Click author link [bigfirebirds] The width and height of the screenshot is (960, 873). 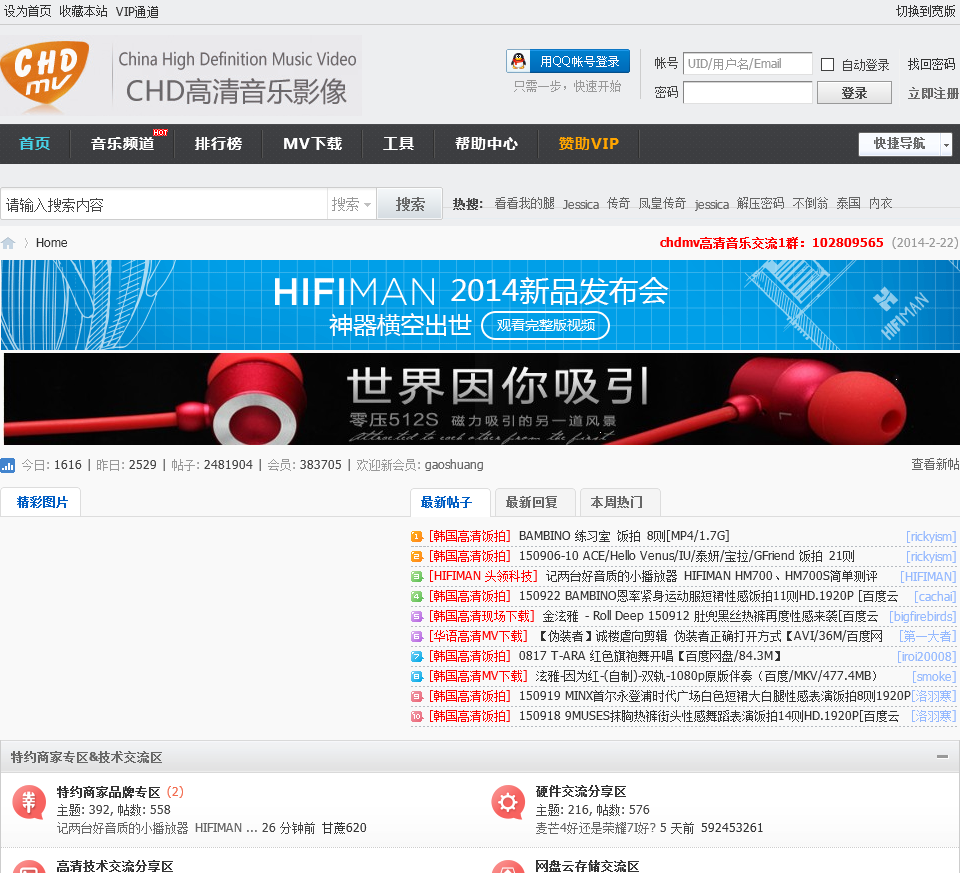922,616
